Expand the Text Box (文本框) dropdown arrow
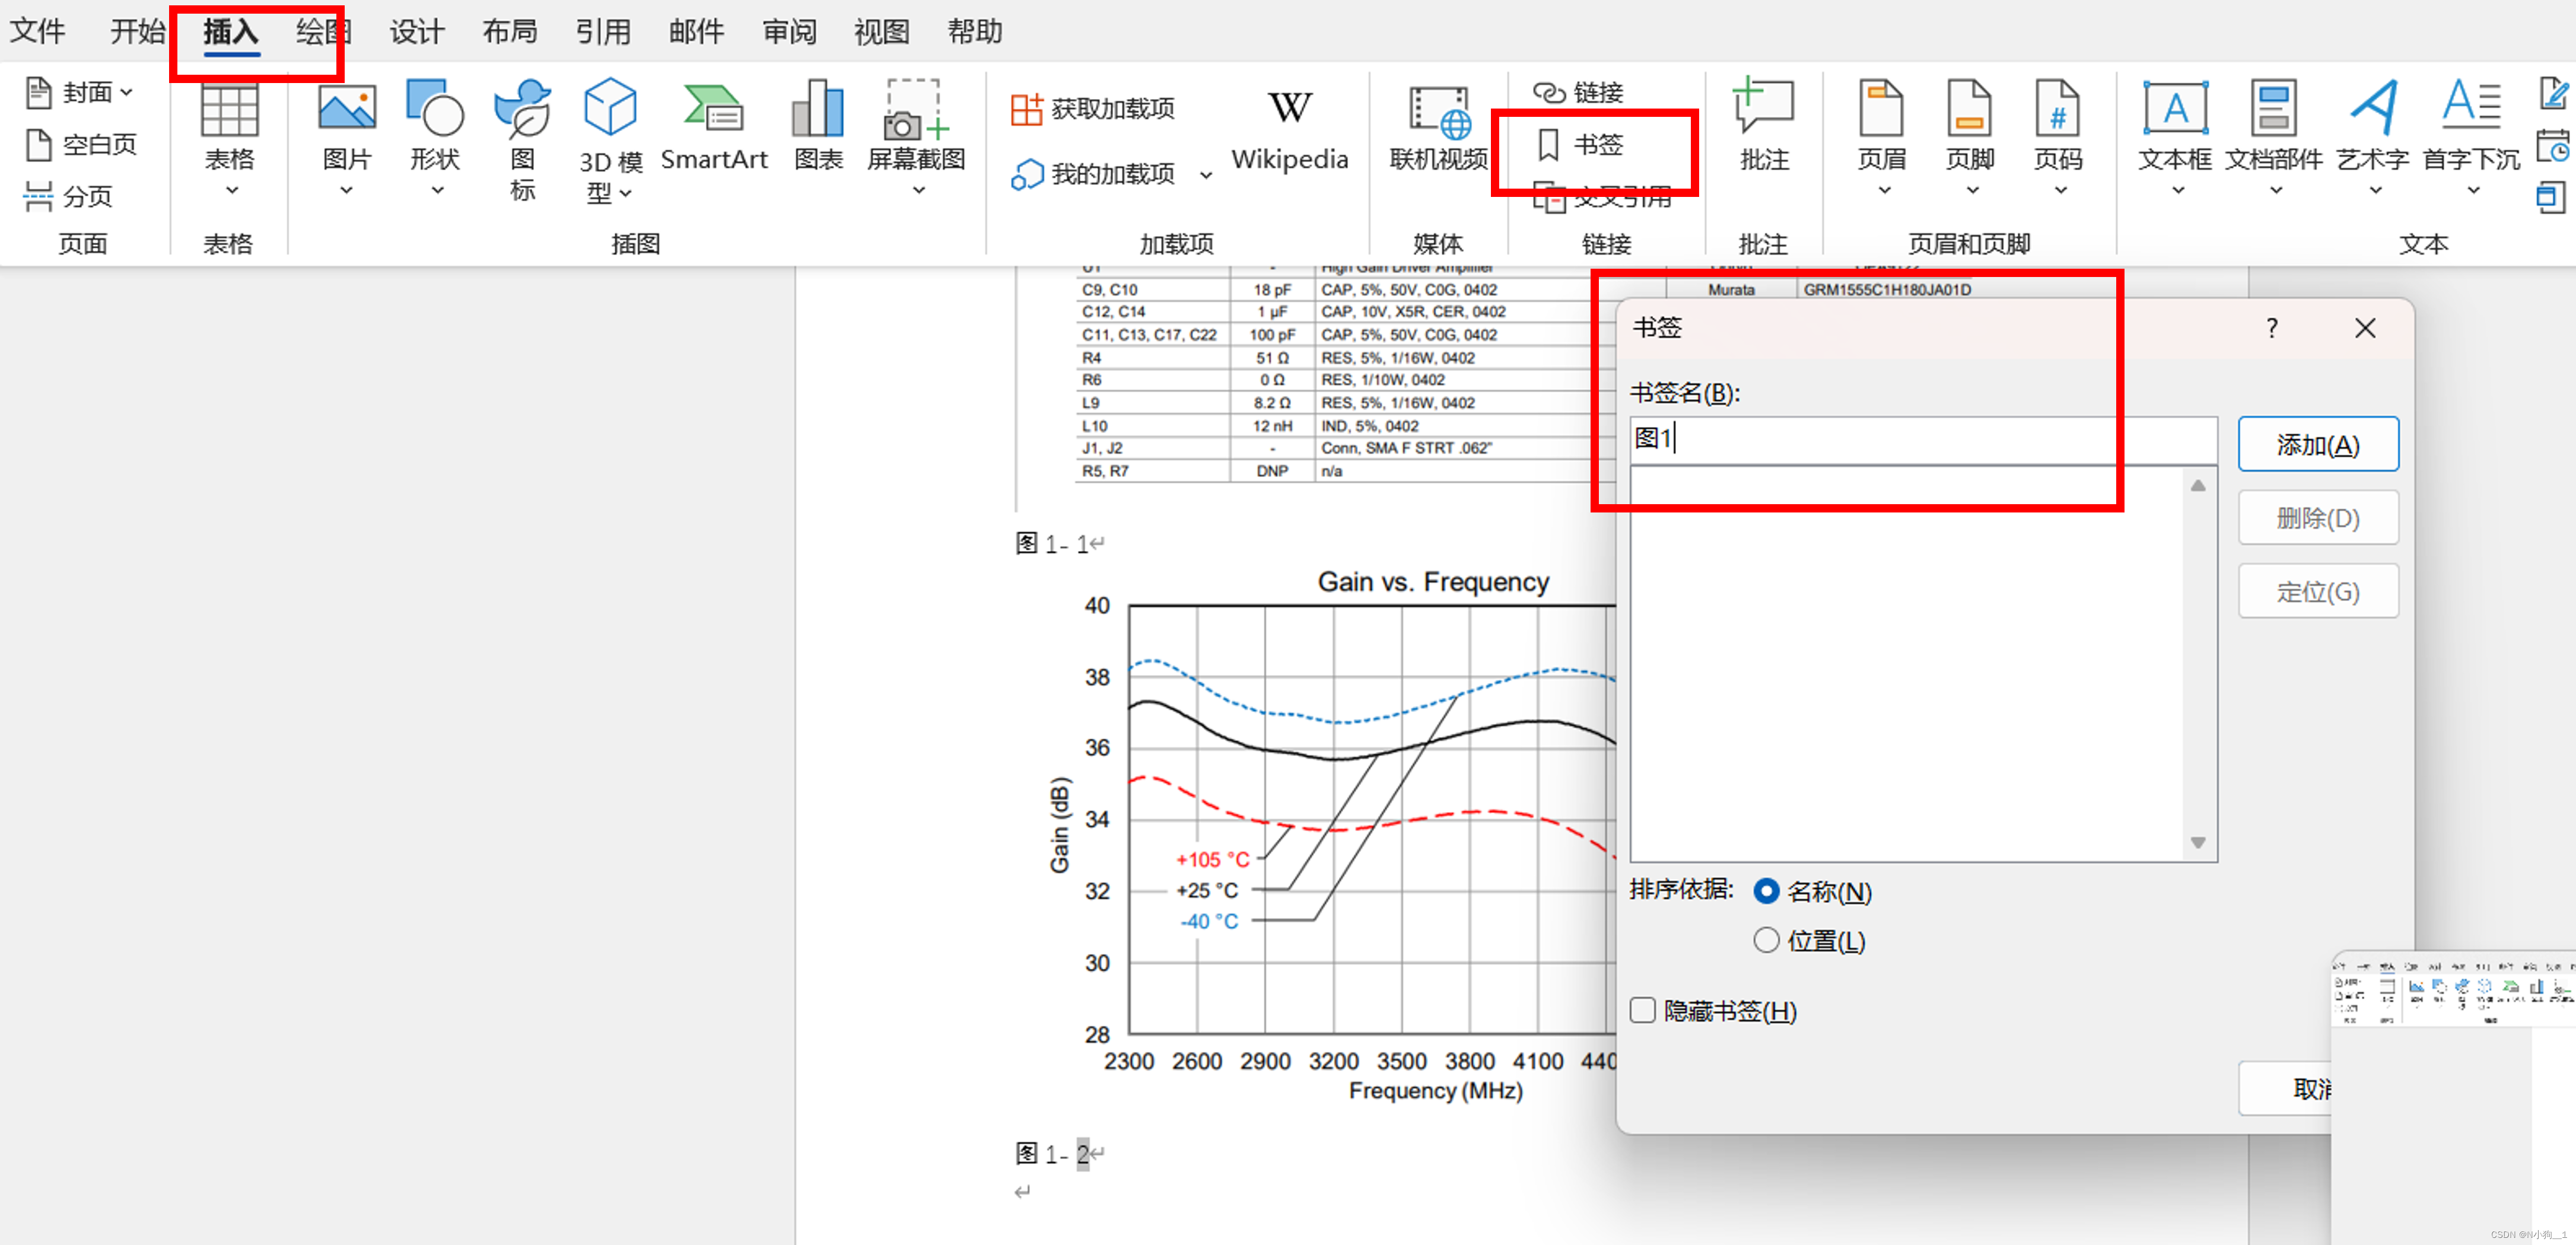 tap(2177, 190)
